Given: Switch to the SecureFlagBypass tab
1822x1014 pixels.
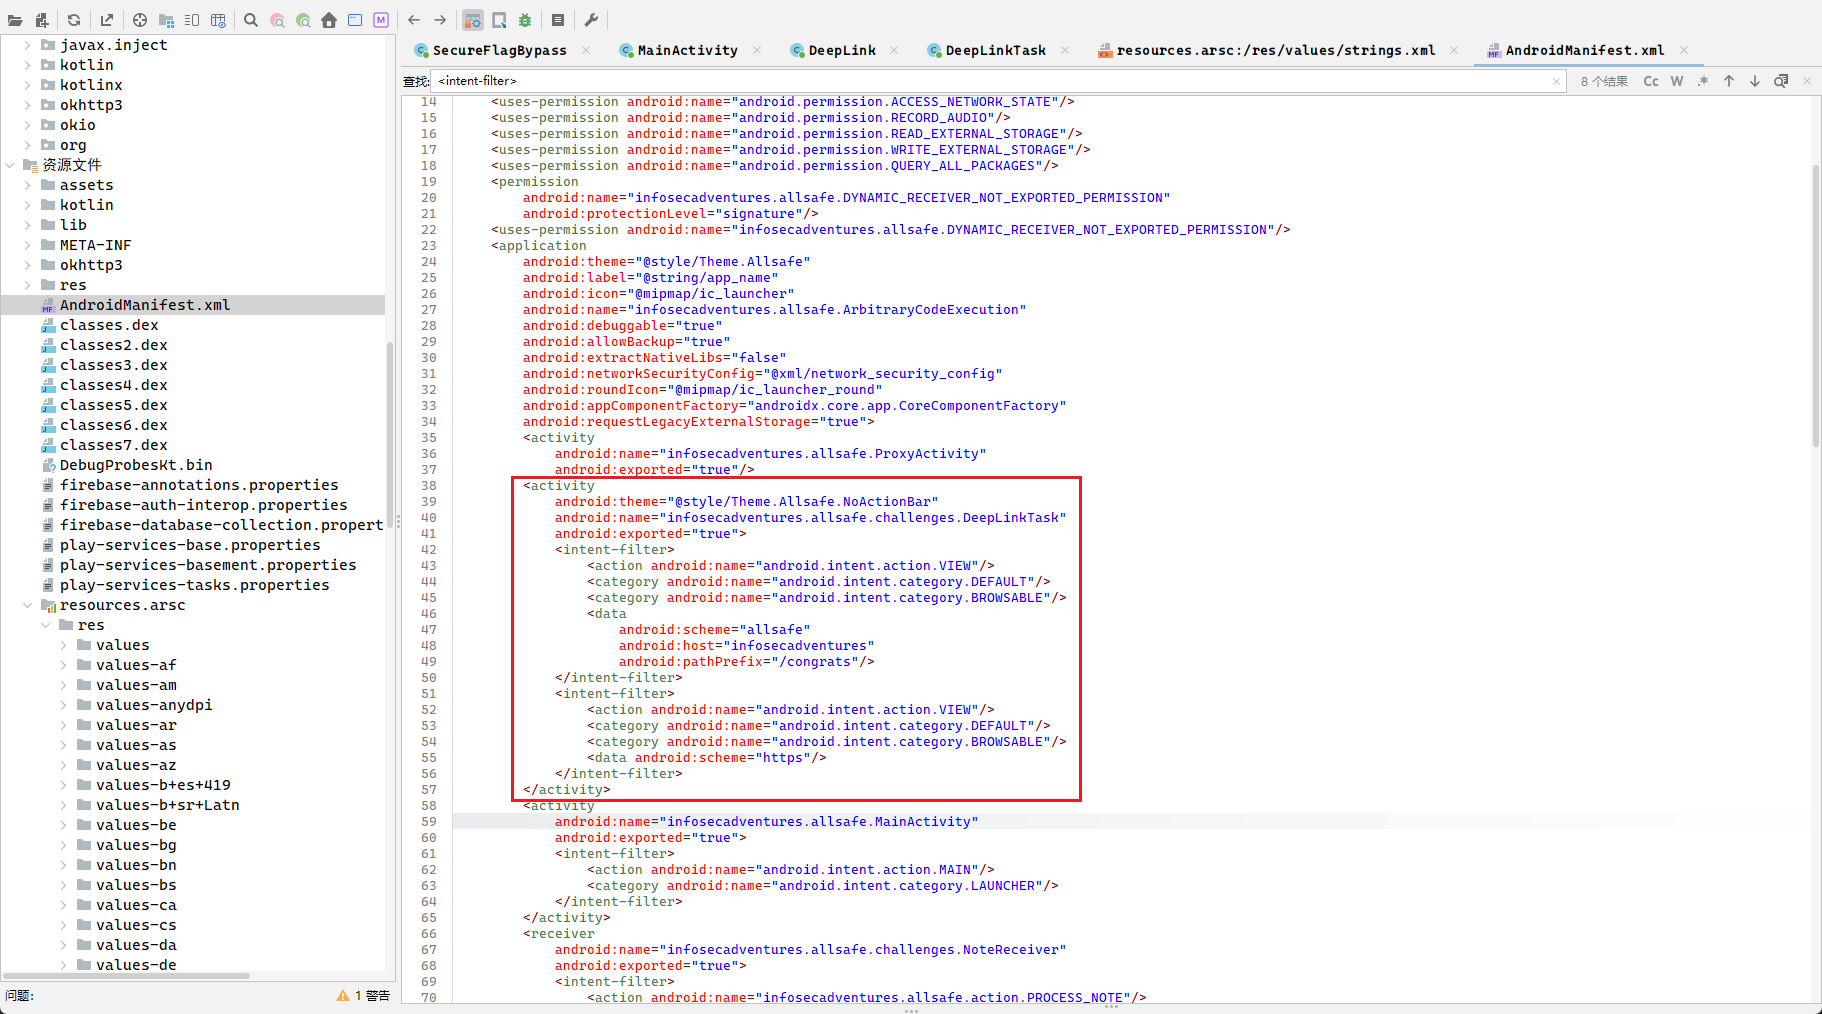Looking at the screenshot, I should pos(499,50).
